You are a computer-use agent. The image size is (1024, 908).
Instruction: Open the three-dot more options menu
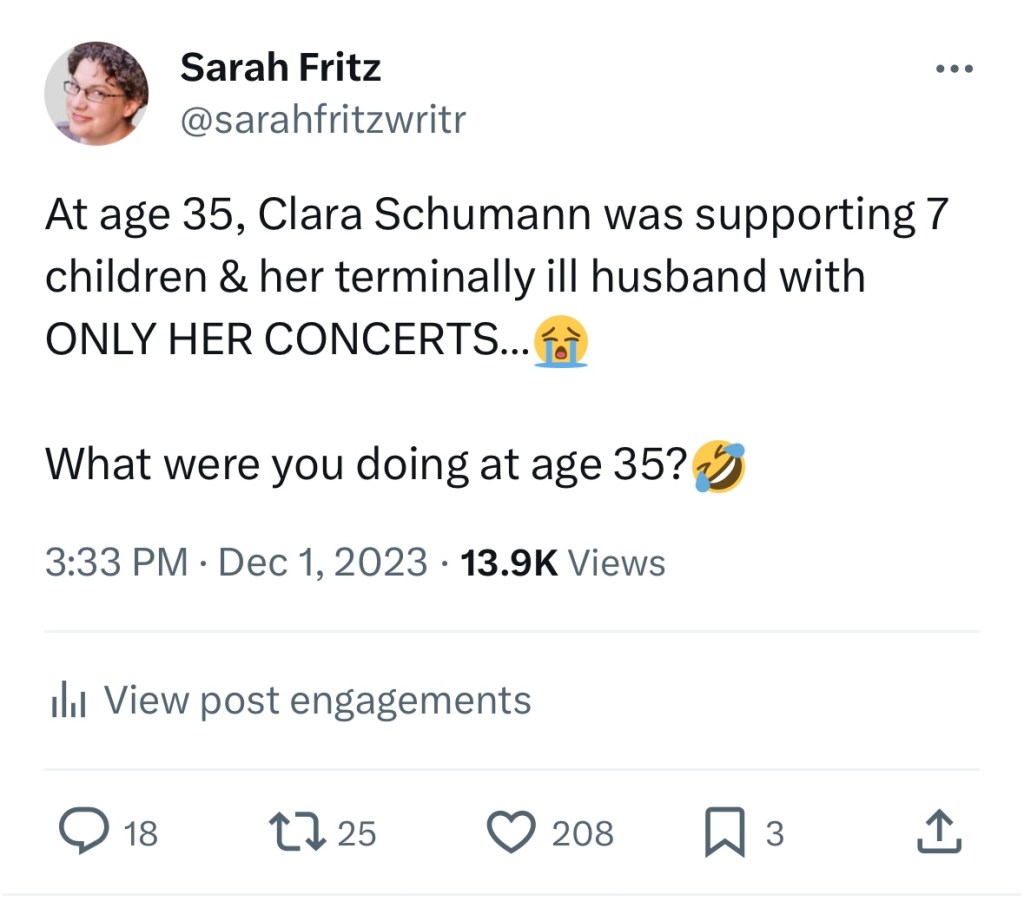click(x=952, y=70)
